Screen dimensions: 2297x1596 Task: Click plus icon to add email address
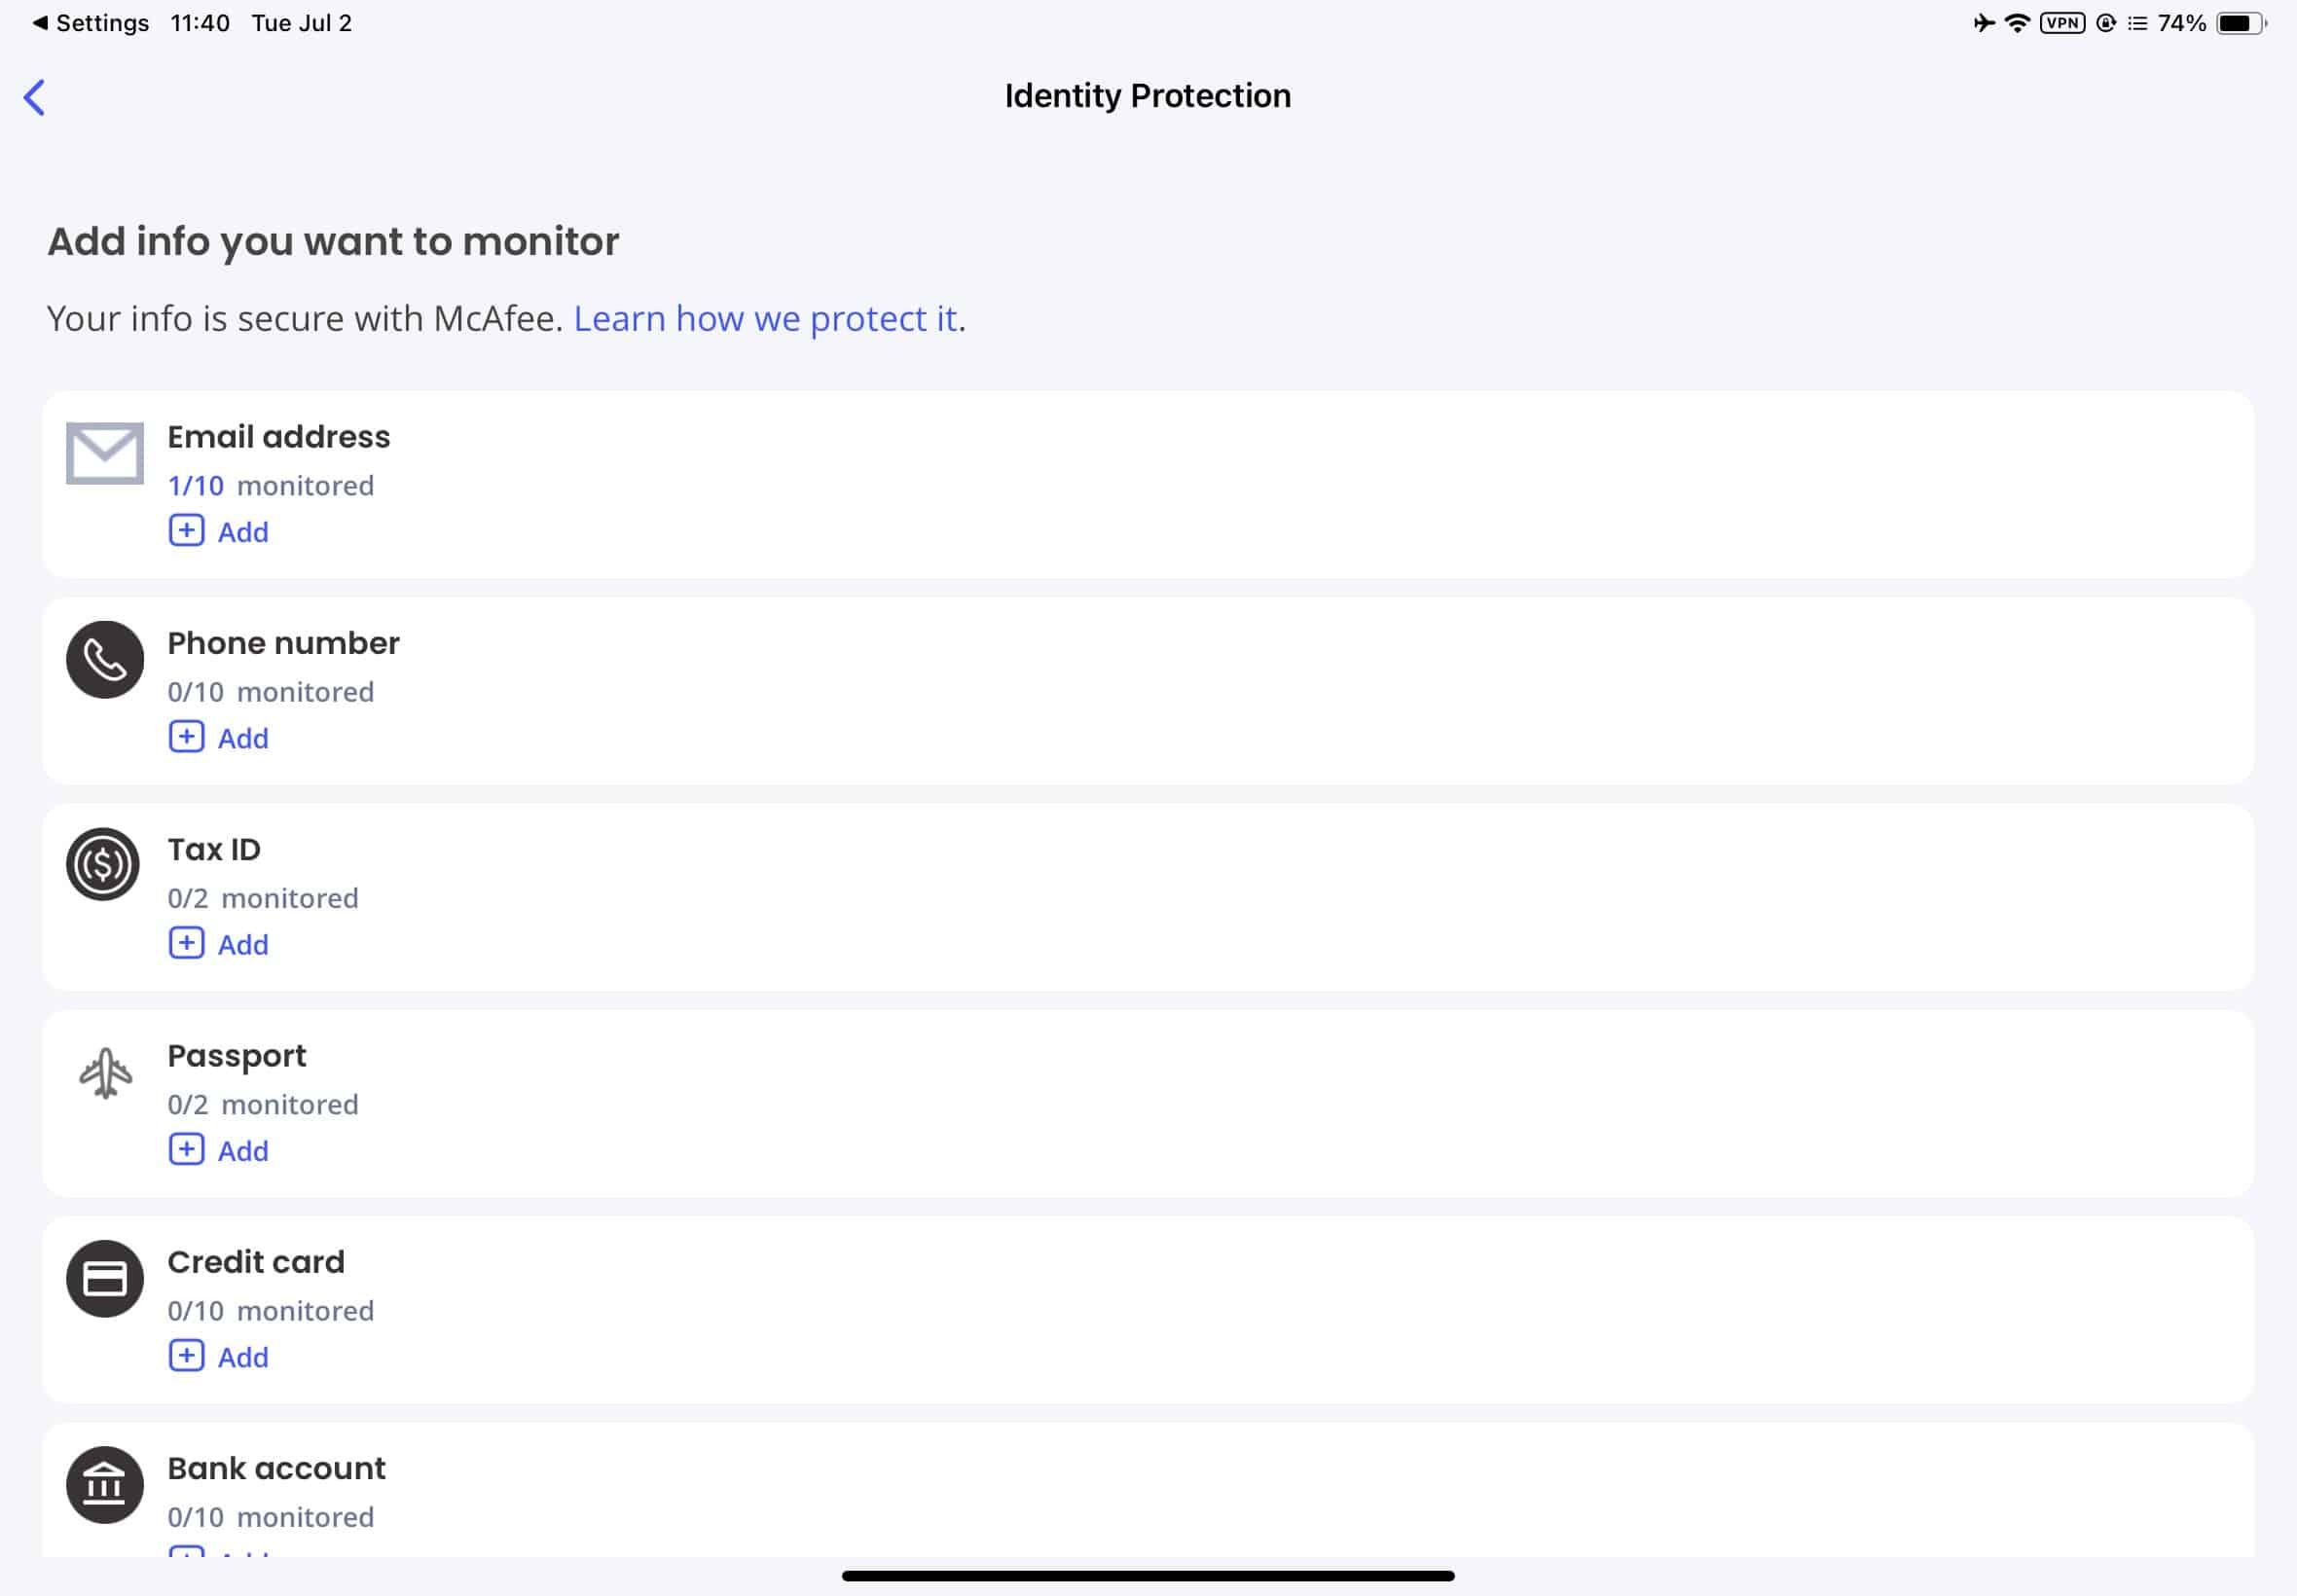coord(186,531)
